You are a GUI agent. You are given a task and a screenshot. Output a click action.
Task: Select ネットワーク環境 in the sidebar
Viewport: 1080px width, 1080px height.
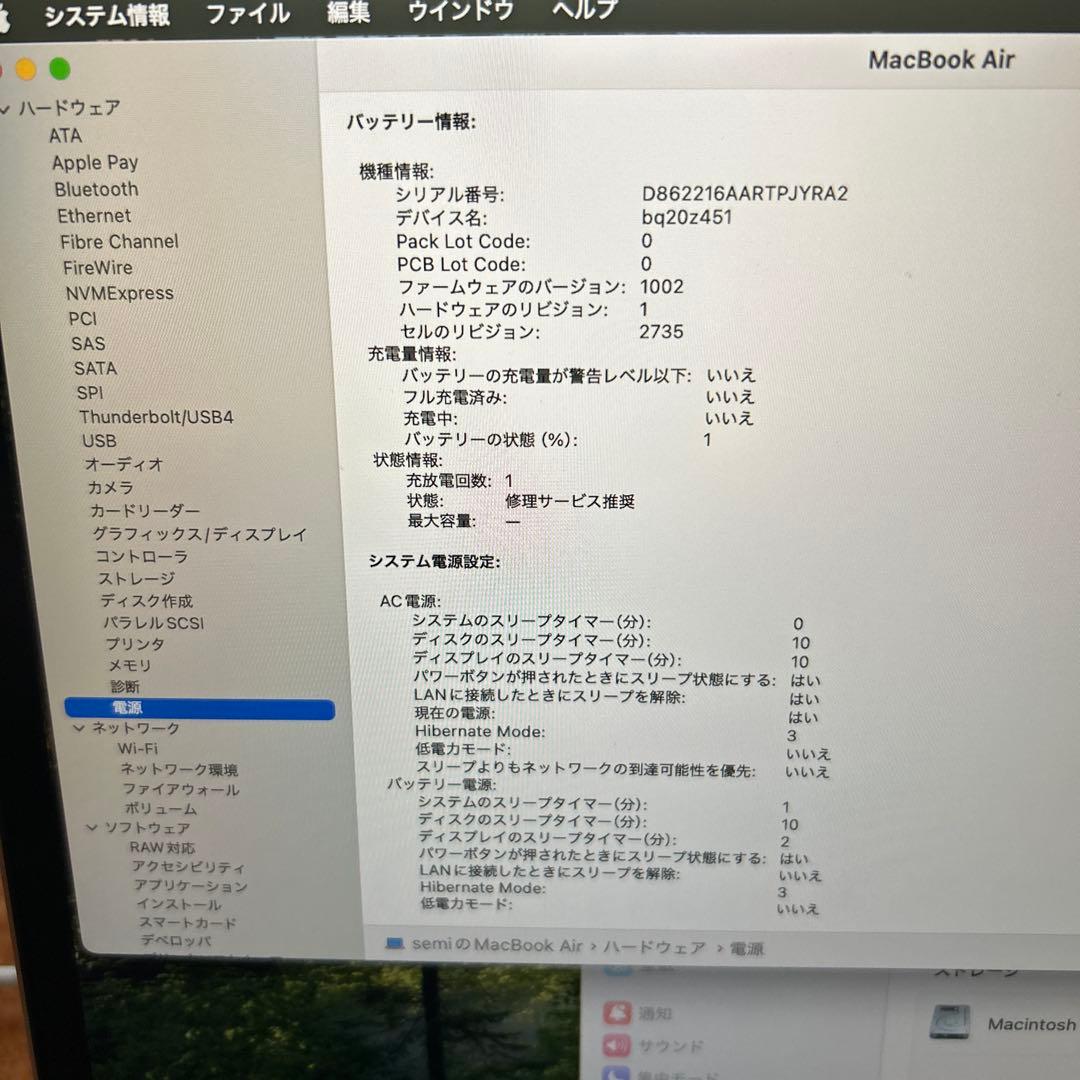[179, 769]
